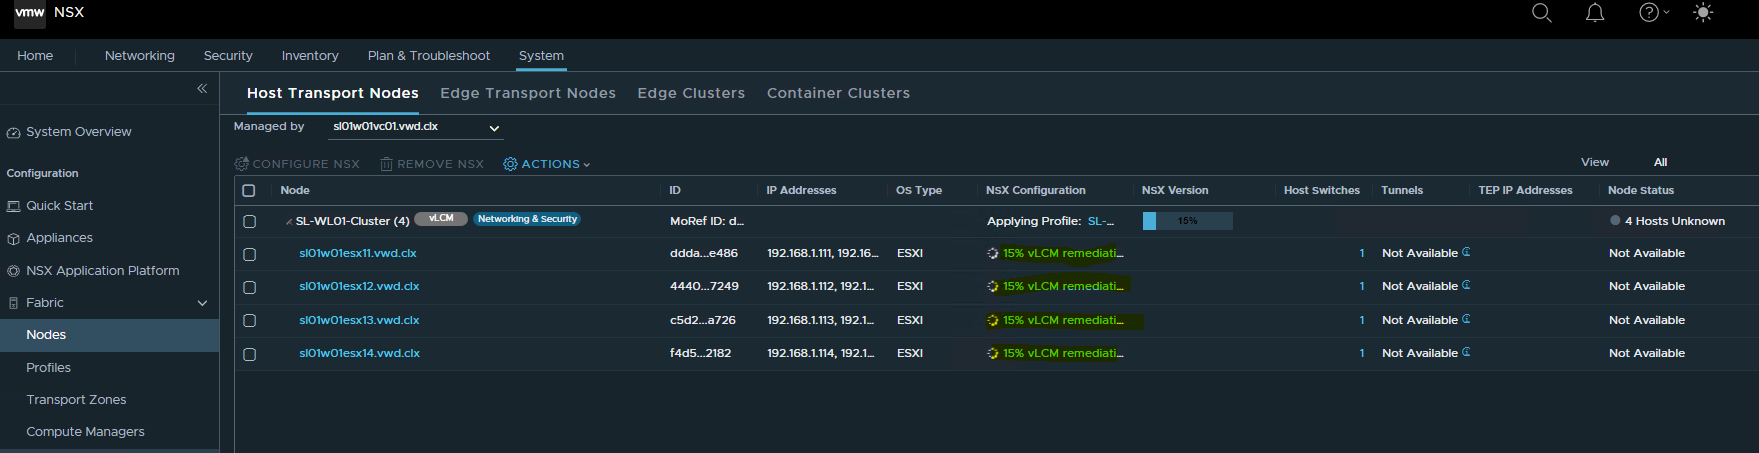Switch to Edge Clusters tab
Image resolution: width=1759 pixels, height=453 pixels.
(691, 93)
